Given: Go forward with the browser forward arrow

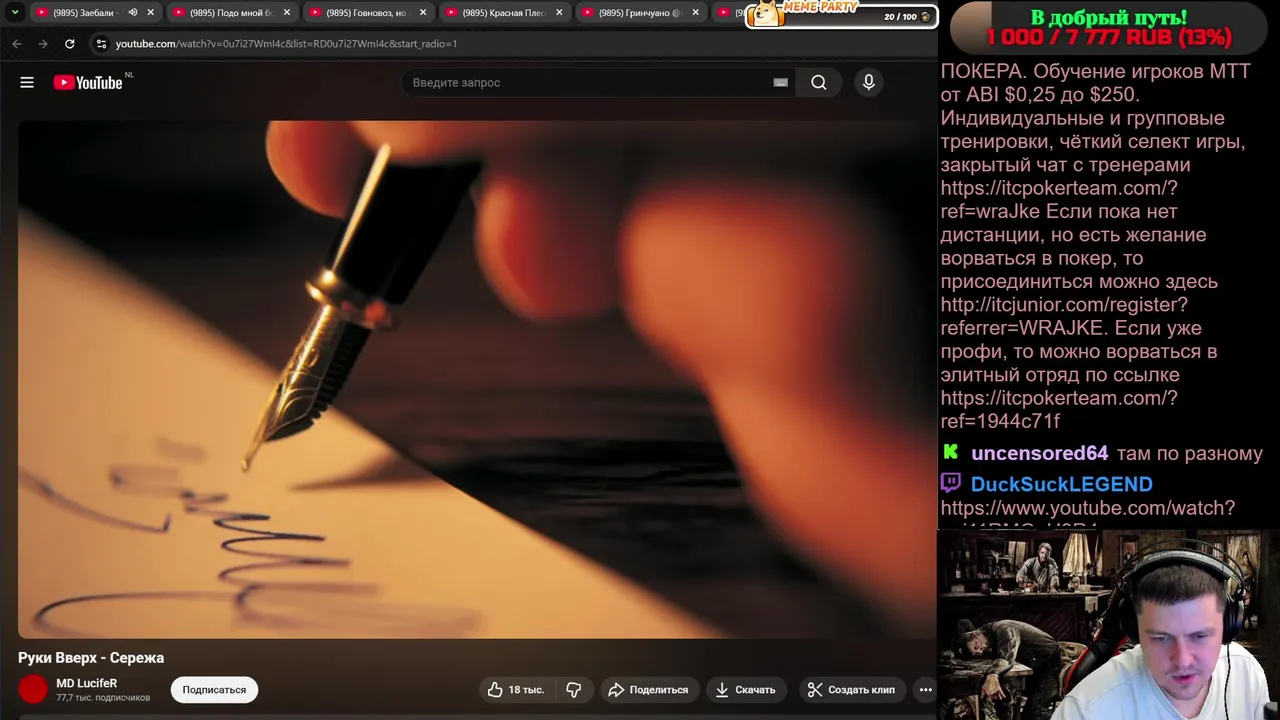Looking at the screenshot, I should pos(42,44).
